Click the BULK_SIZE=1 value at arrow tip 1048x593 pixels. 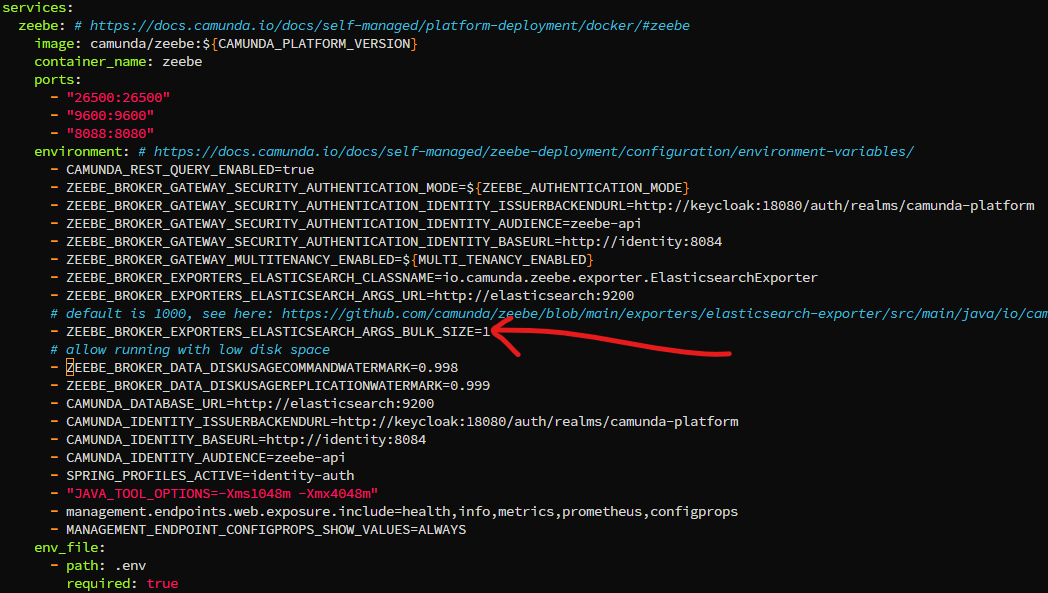[x=486, y=332]
